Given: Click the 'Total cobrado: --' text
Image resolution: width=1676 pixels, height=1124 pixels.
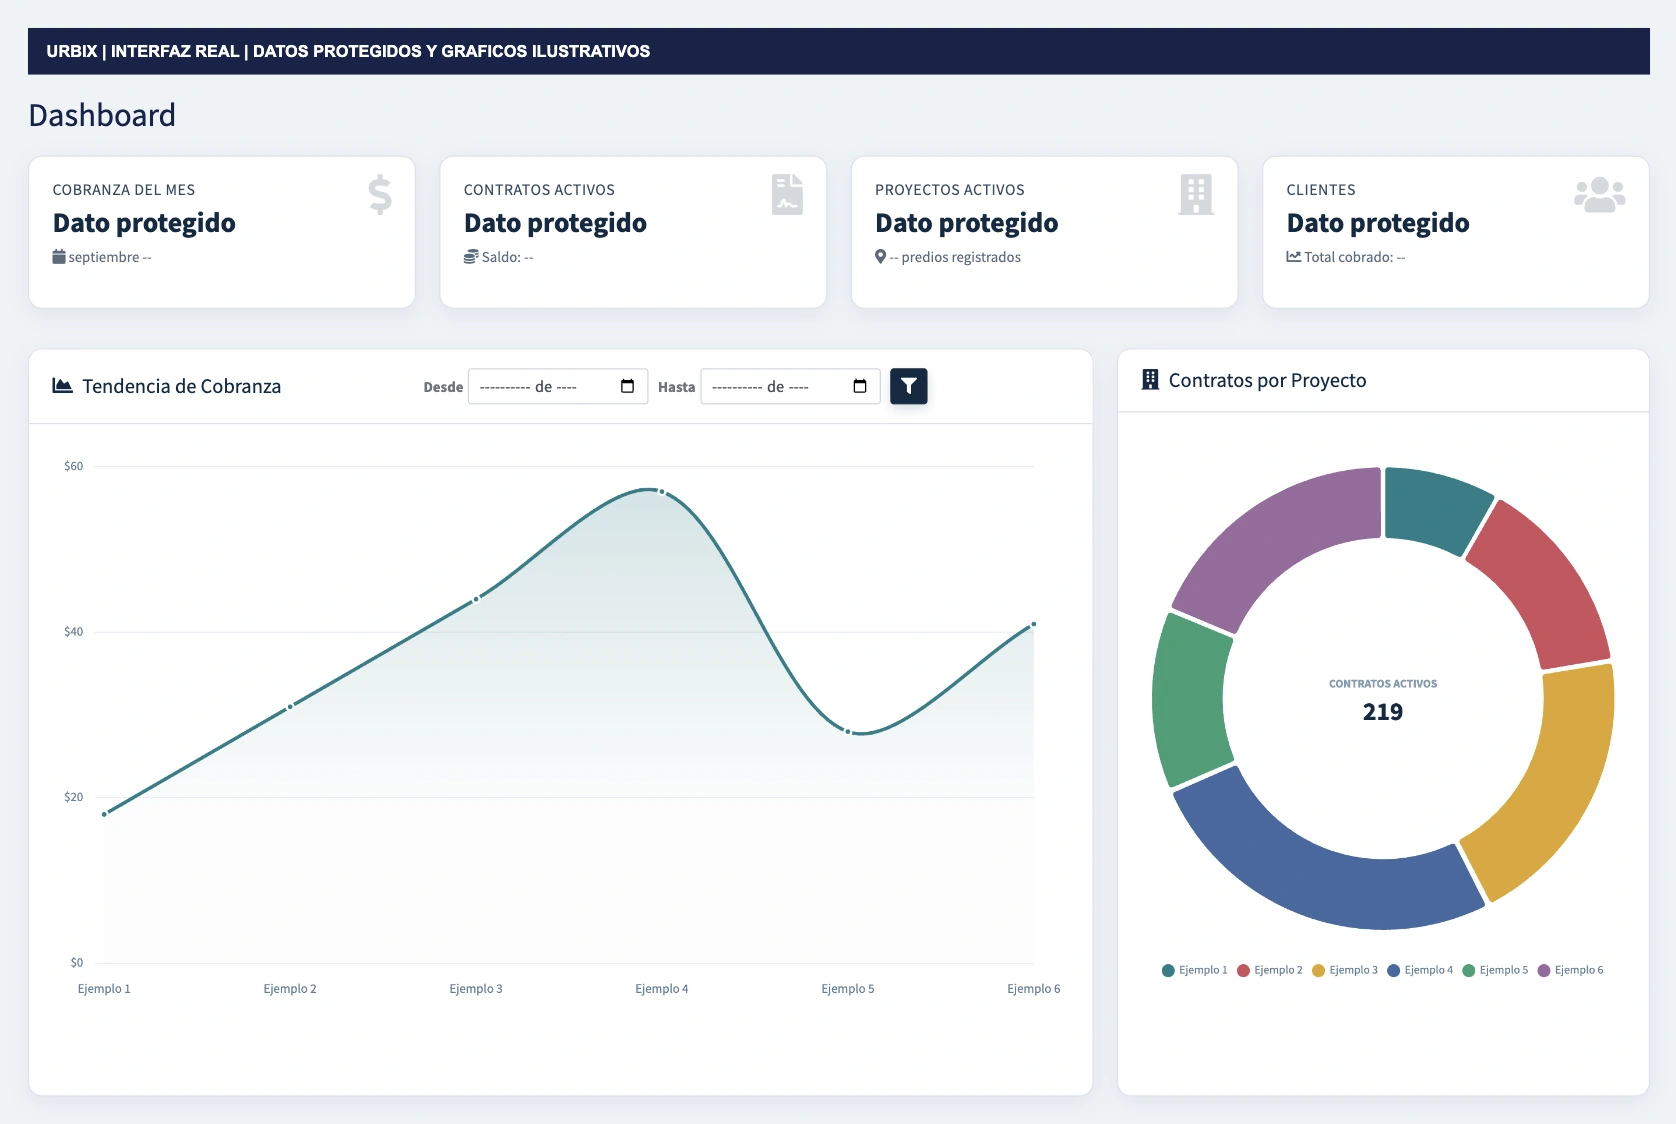Looking at the screenshot, I should tap(1355, 257).
